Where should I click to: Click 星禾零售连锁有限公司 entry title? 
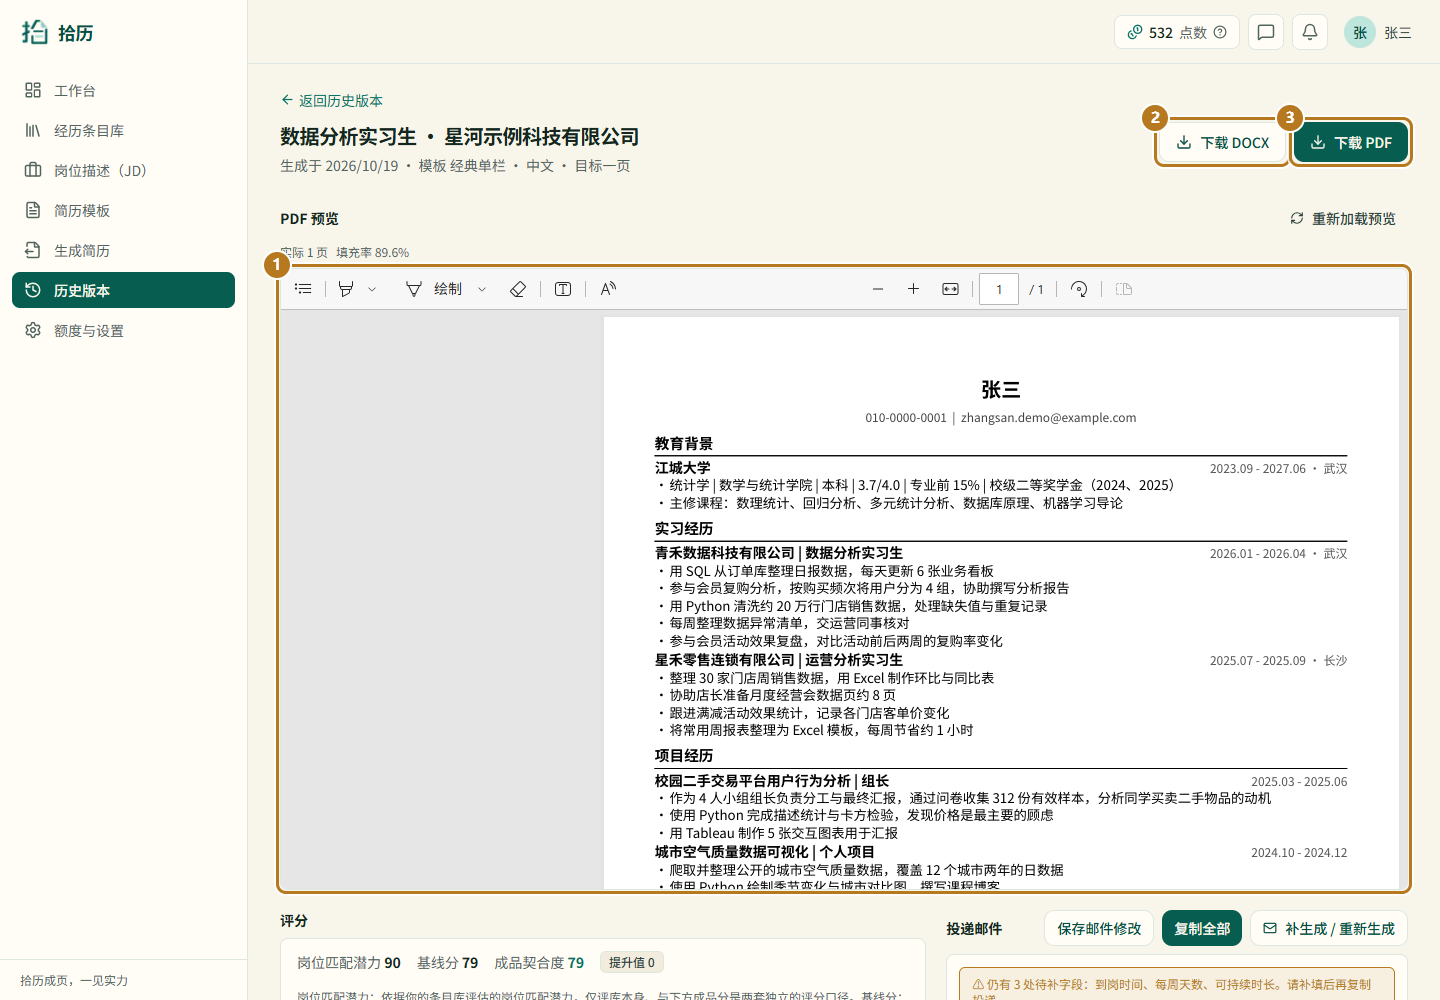[779, 659]
